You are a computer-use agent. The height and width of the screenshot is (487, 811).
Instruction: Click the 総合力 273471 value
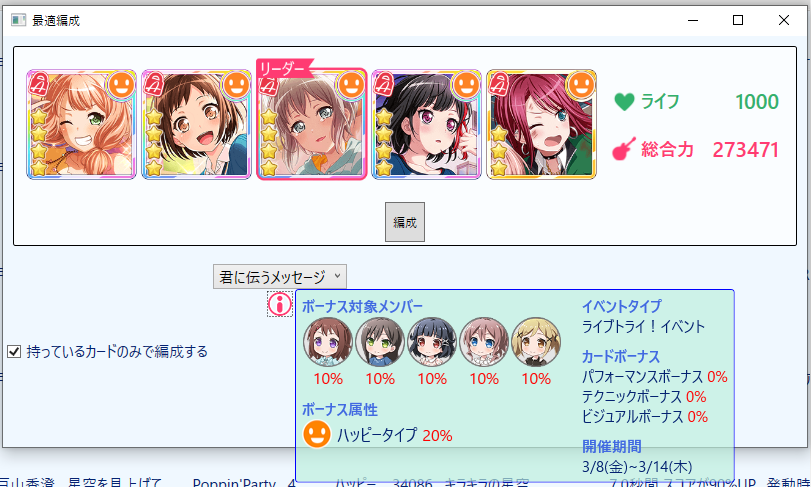[745, 150]
